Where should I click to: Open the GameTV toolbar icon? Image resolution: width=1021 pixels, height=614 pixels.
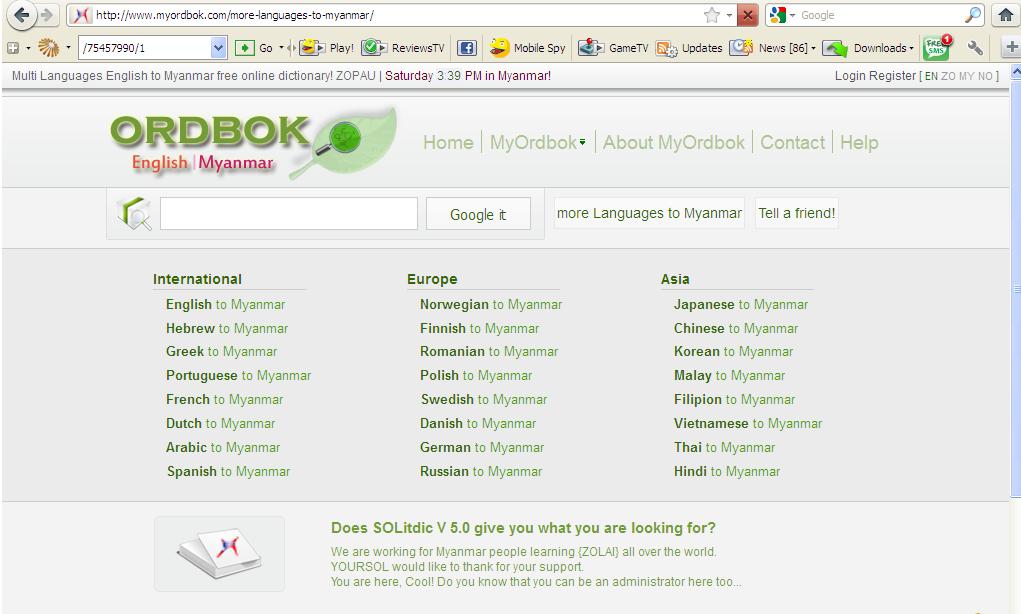591,48
